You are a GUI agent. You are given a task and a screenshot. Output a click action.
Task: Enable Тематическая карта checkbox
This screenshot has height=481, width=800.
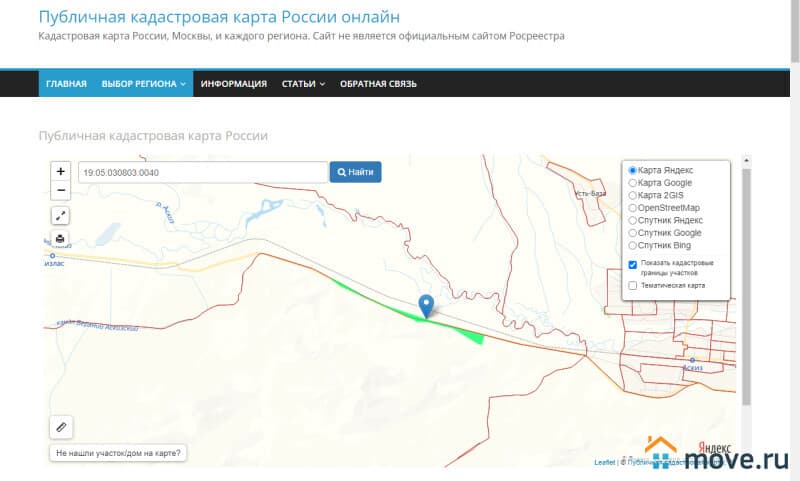(x=633, y=286)
